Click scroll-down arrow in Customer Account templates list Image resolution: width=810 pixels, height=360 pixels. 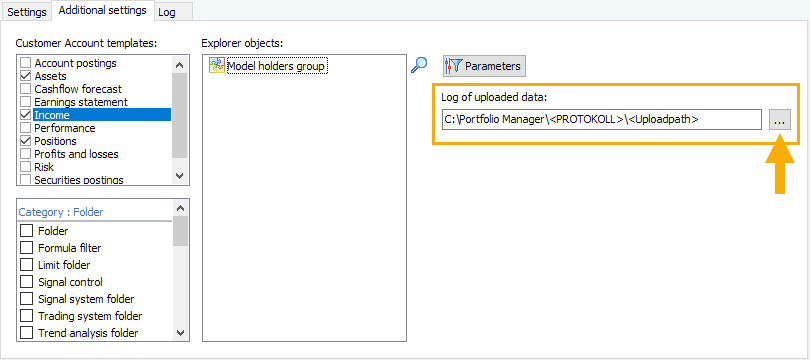[x=180, y=176]
